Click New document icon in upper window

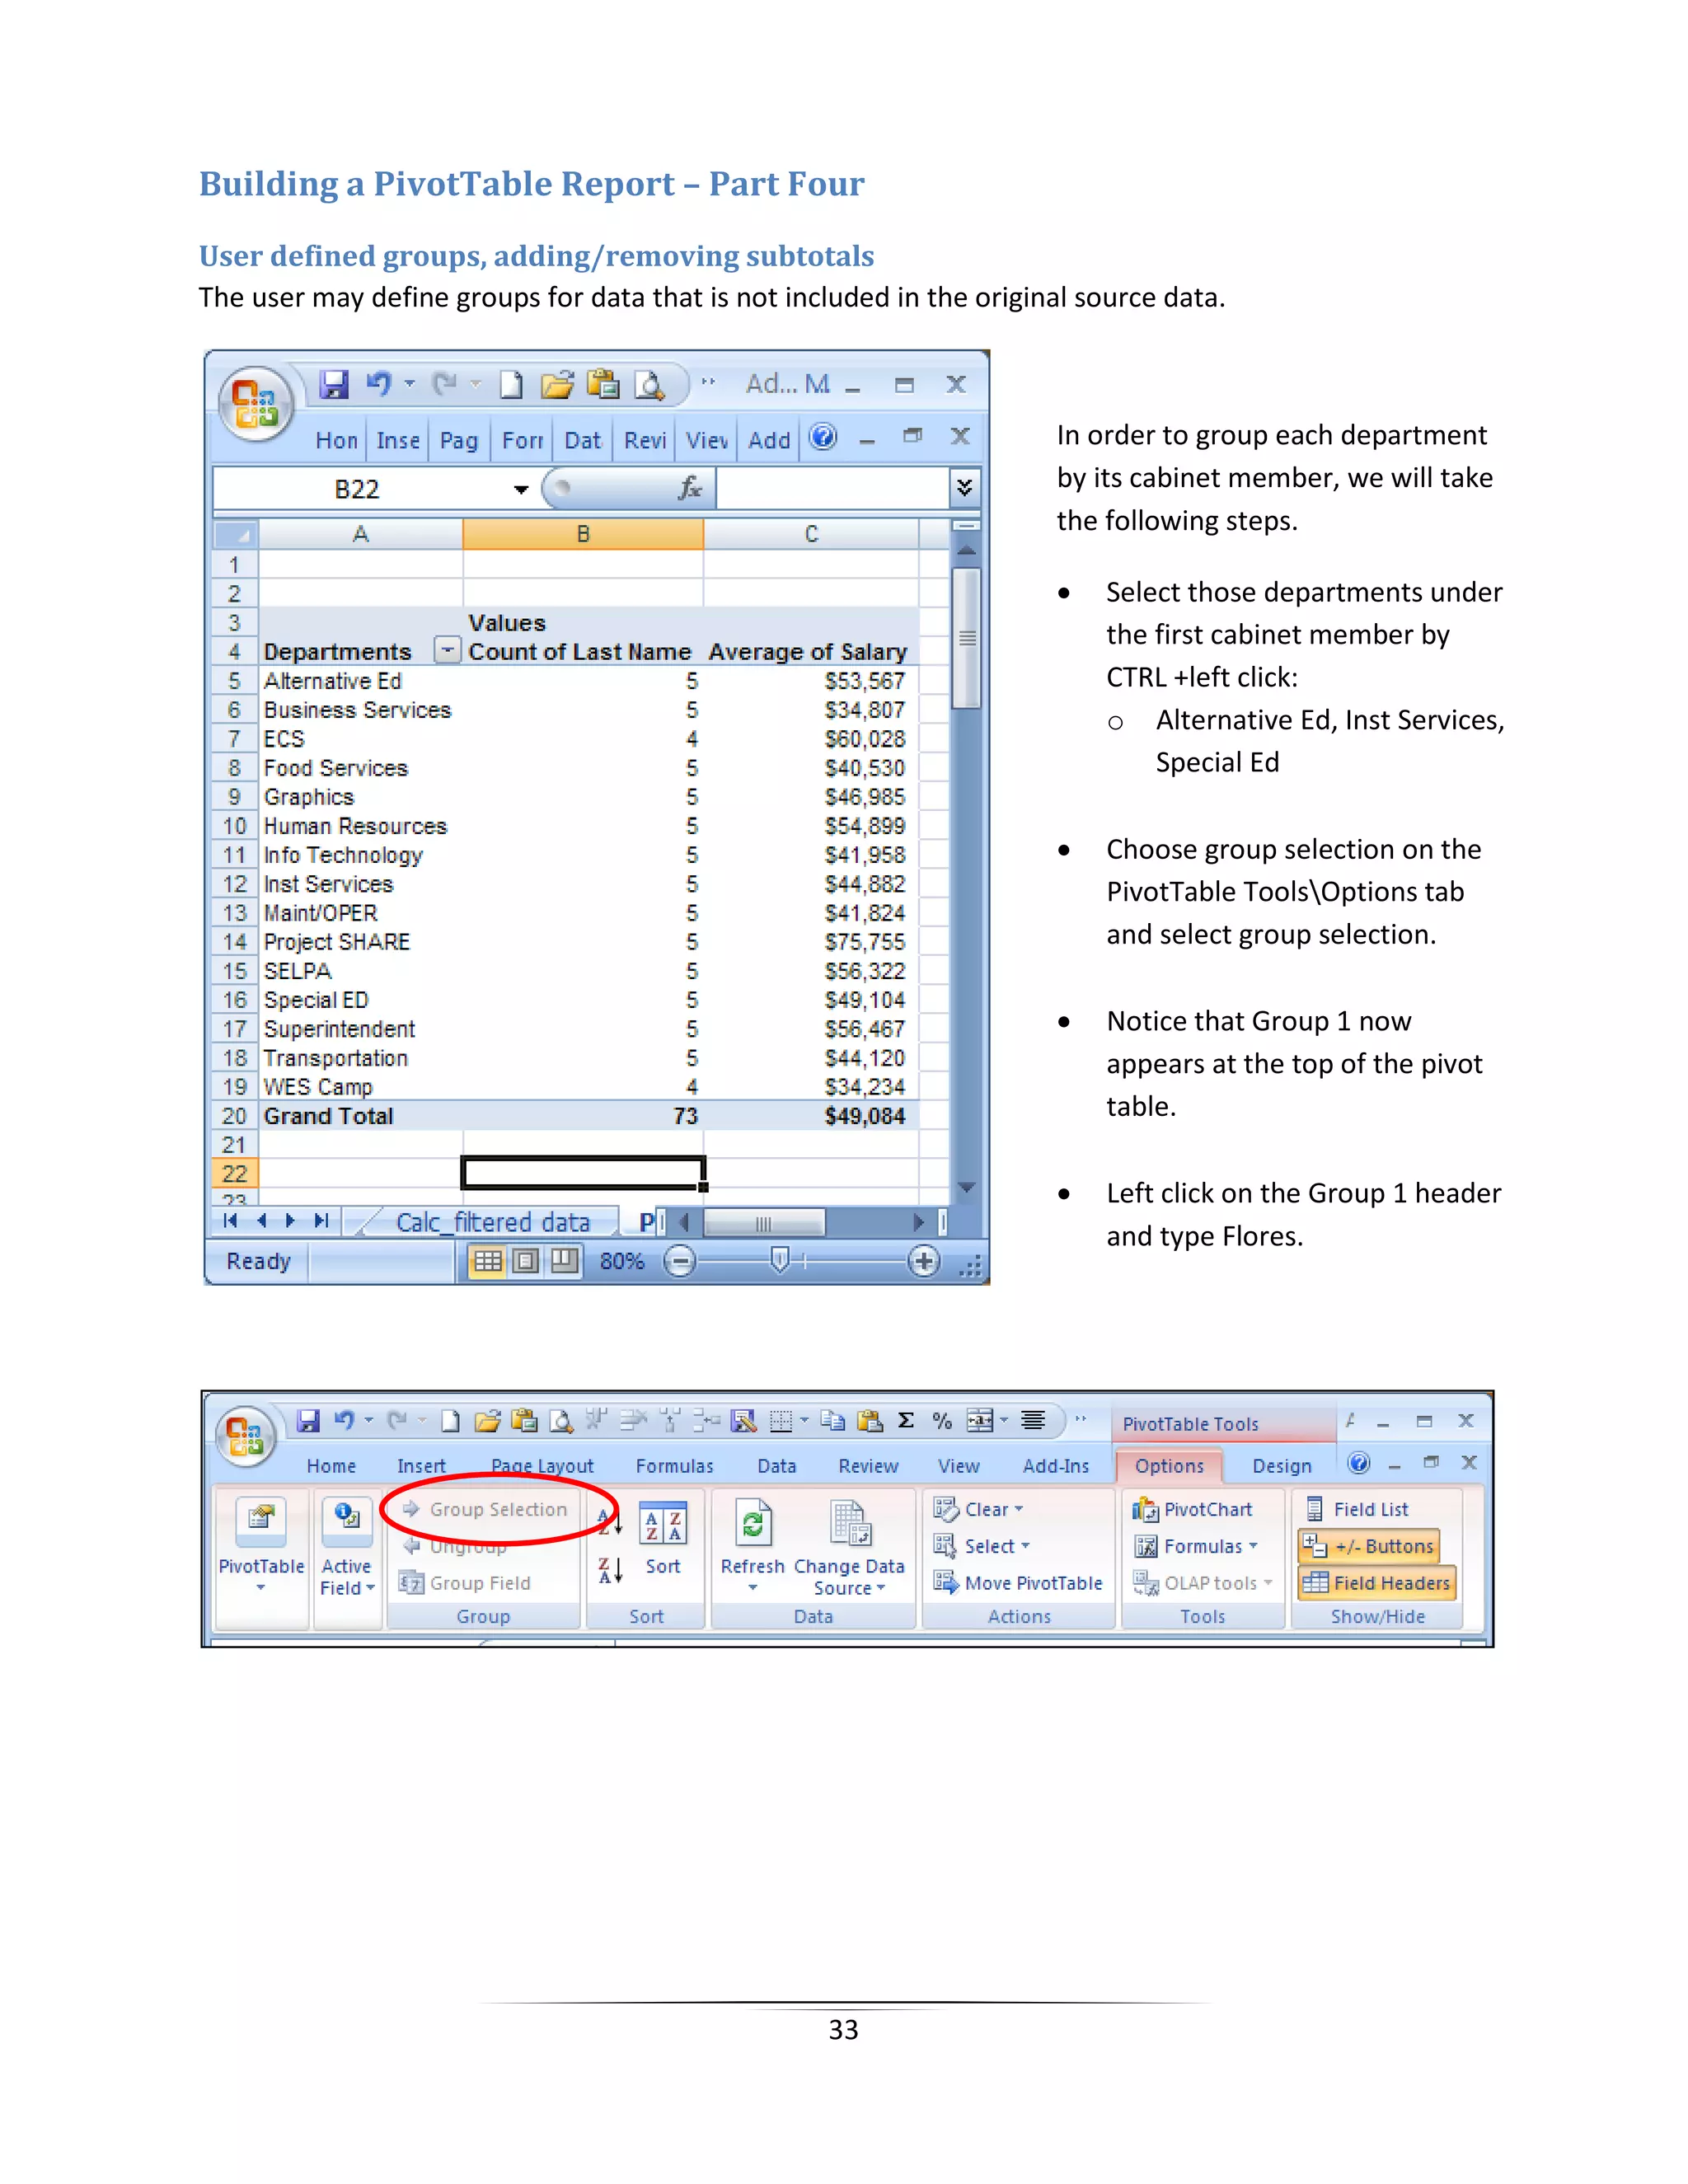(511, 384)
